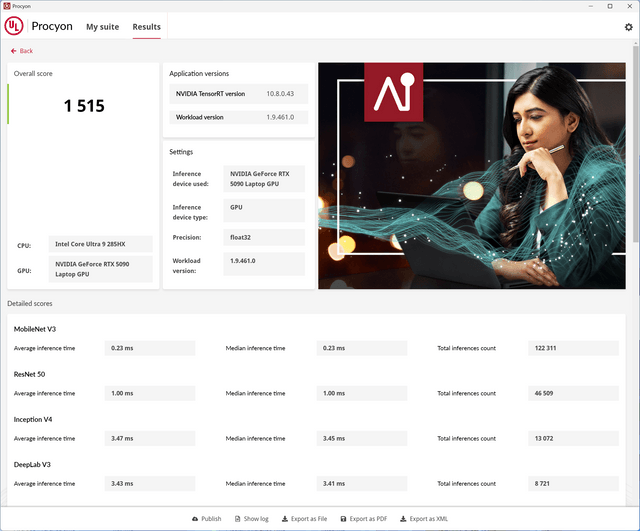640x531 pixels.
Task: Click ResNet 50 median inference time value
Action: (362, 393)
